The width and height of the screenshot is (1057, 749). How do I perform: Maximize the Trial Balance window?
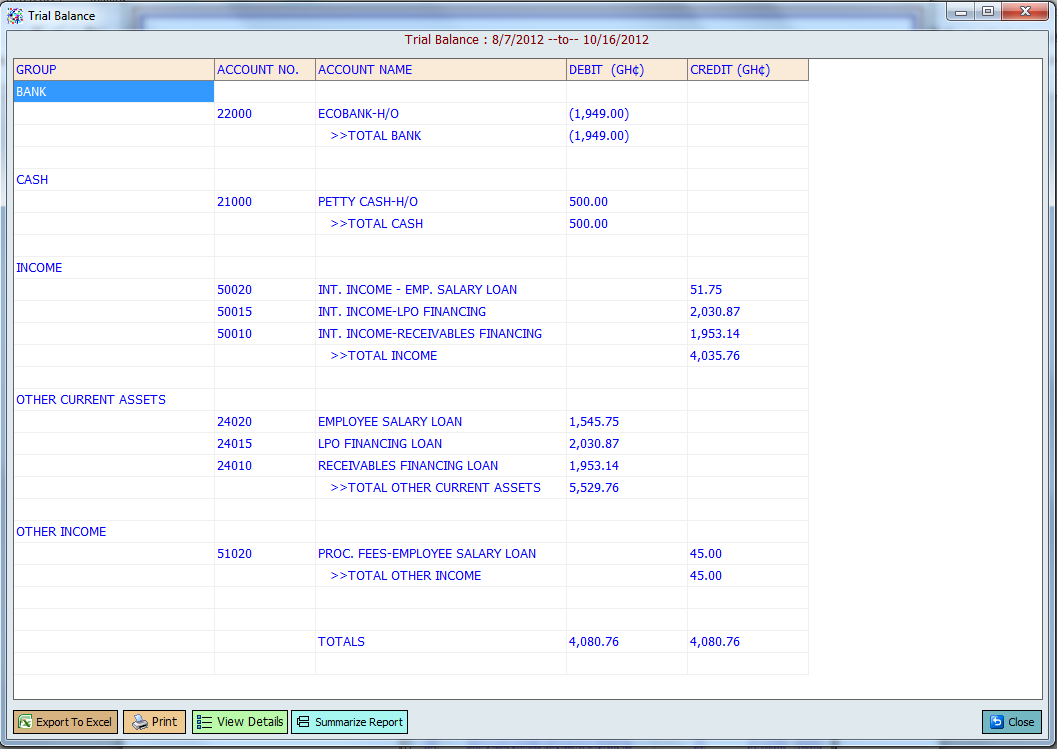point(988,11)
